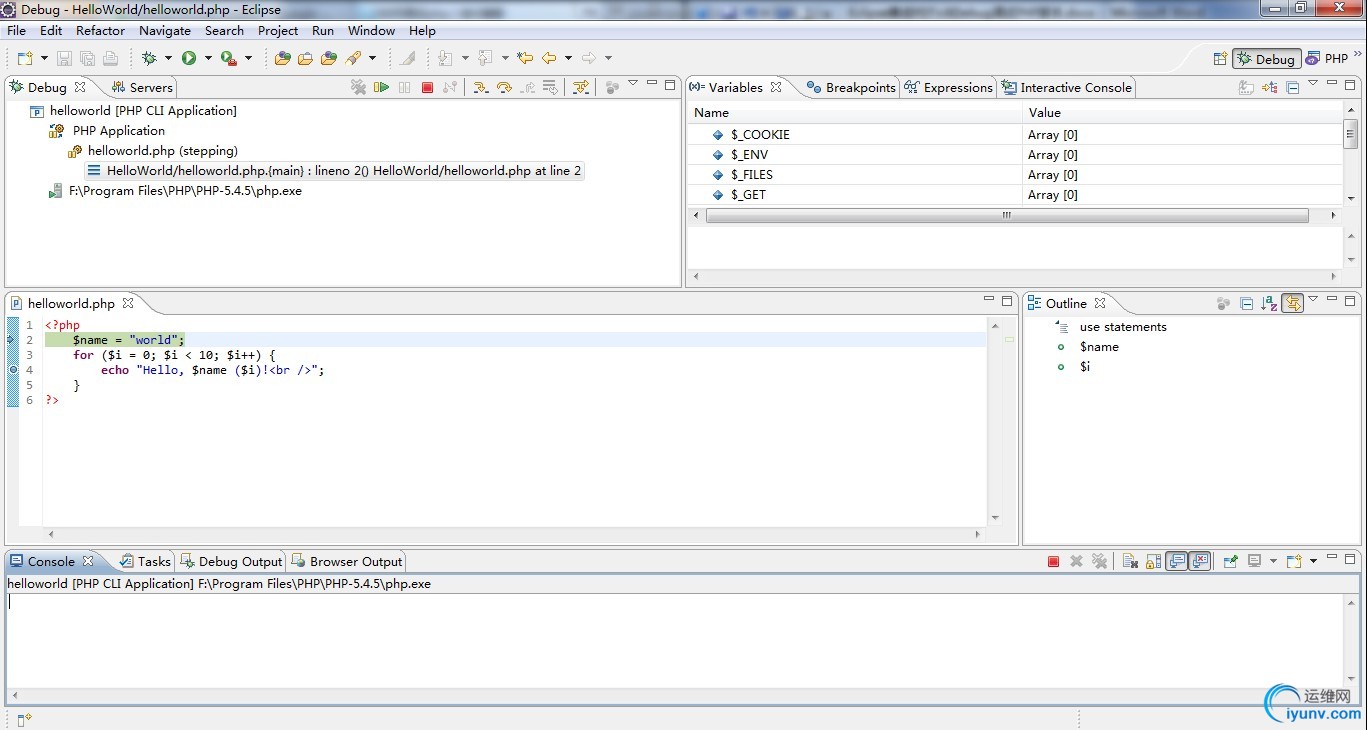This screenshot has width=1367, height=730.
Task: Open the Back history dropdown arrow
Action: pyautogui.click(x=568, y=58)
